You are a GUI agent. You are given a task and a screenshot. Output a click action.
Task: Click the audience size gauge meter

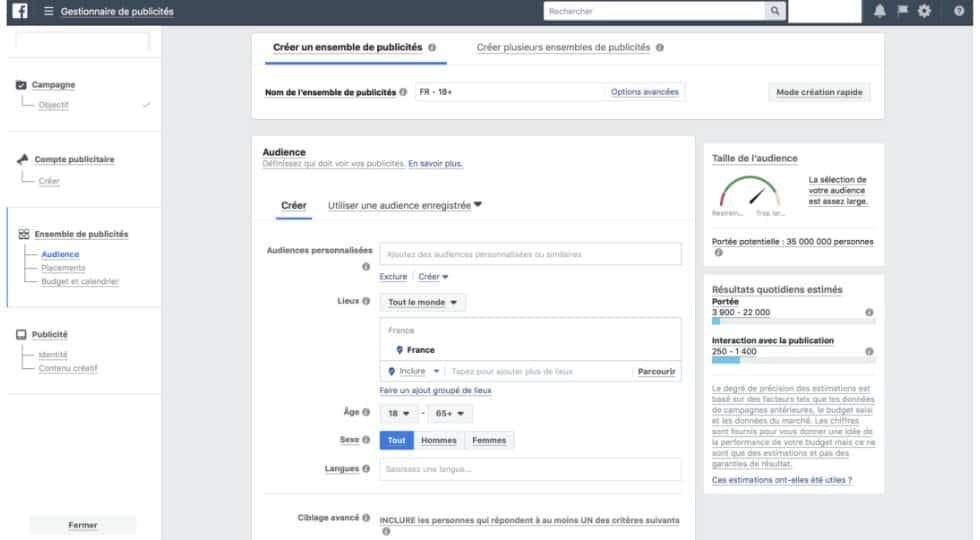(749, 191)
